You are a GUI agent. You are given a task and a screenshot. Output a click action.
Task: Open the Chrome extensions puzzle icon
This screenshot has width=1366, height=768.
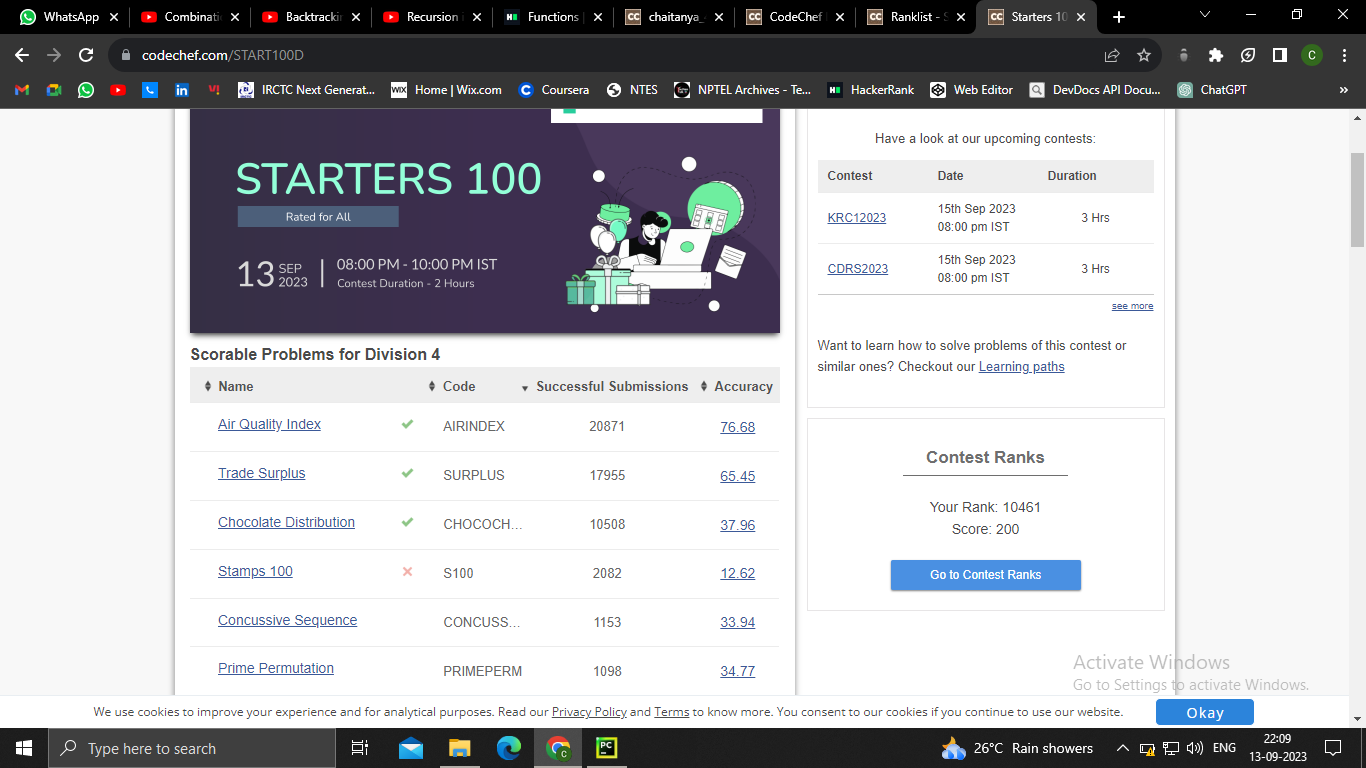tap(1216, 55)
